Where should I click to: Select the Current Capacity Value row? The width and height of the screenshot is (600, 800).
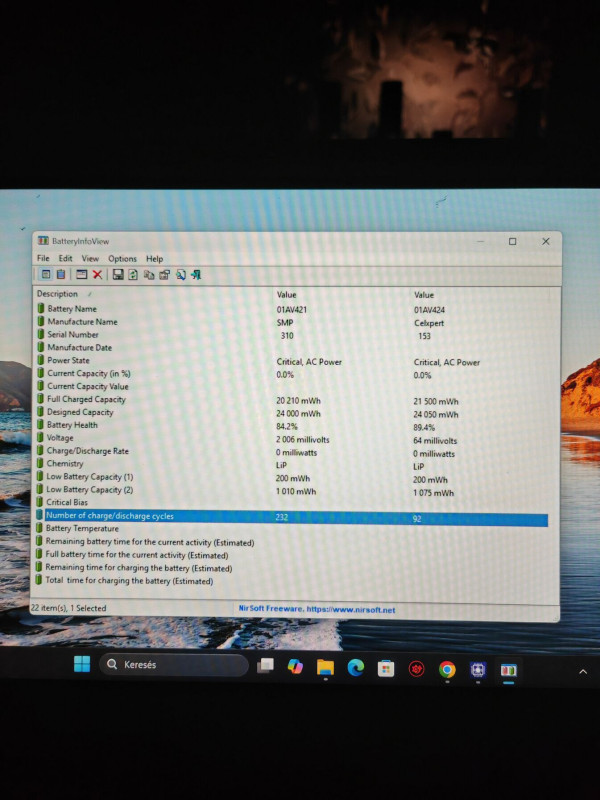[x=292, y=386]
